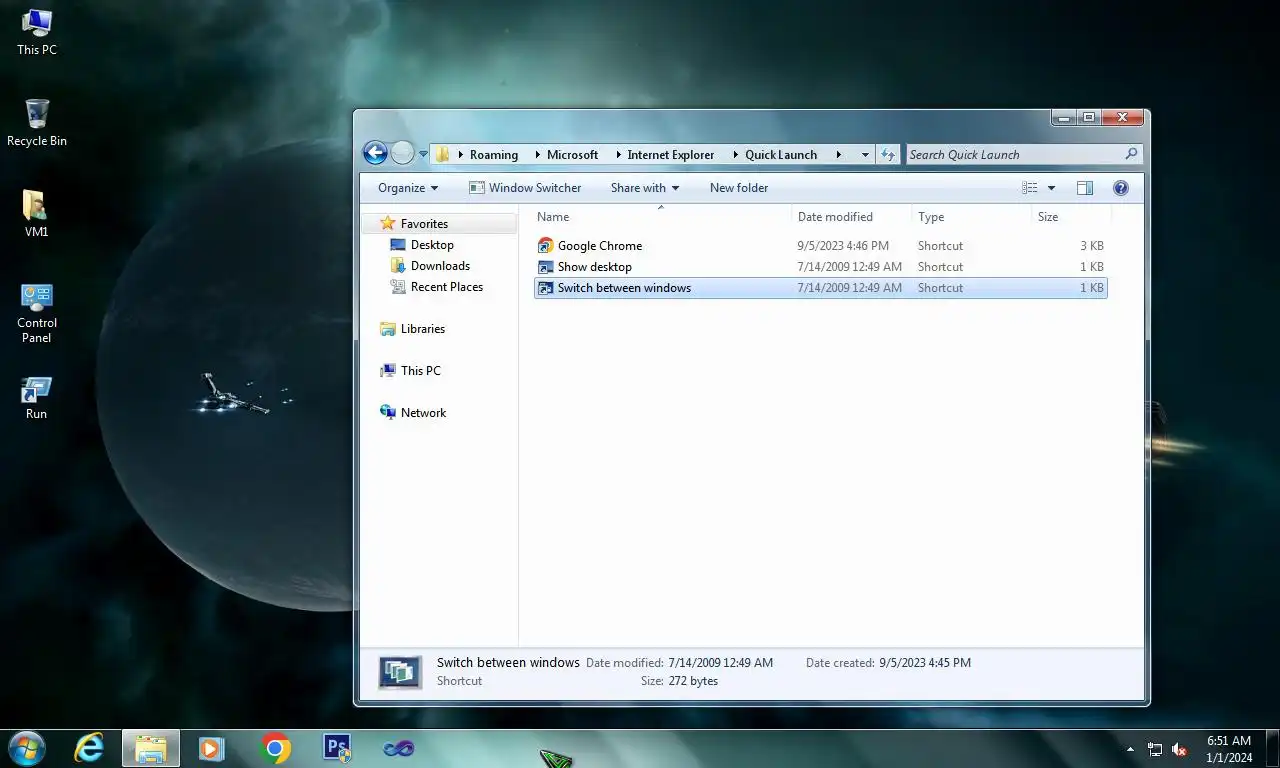This screenshot has height=768, width=1280.
Task: Create a New folder
Action: pyautogui.click(x=739, y=188)
